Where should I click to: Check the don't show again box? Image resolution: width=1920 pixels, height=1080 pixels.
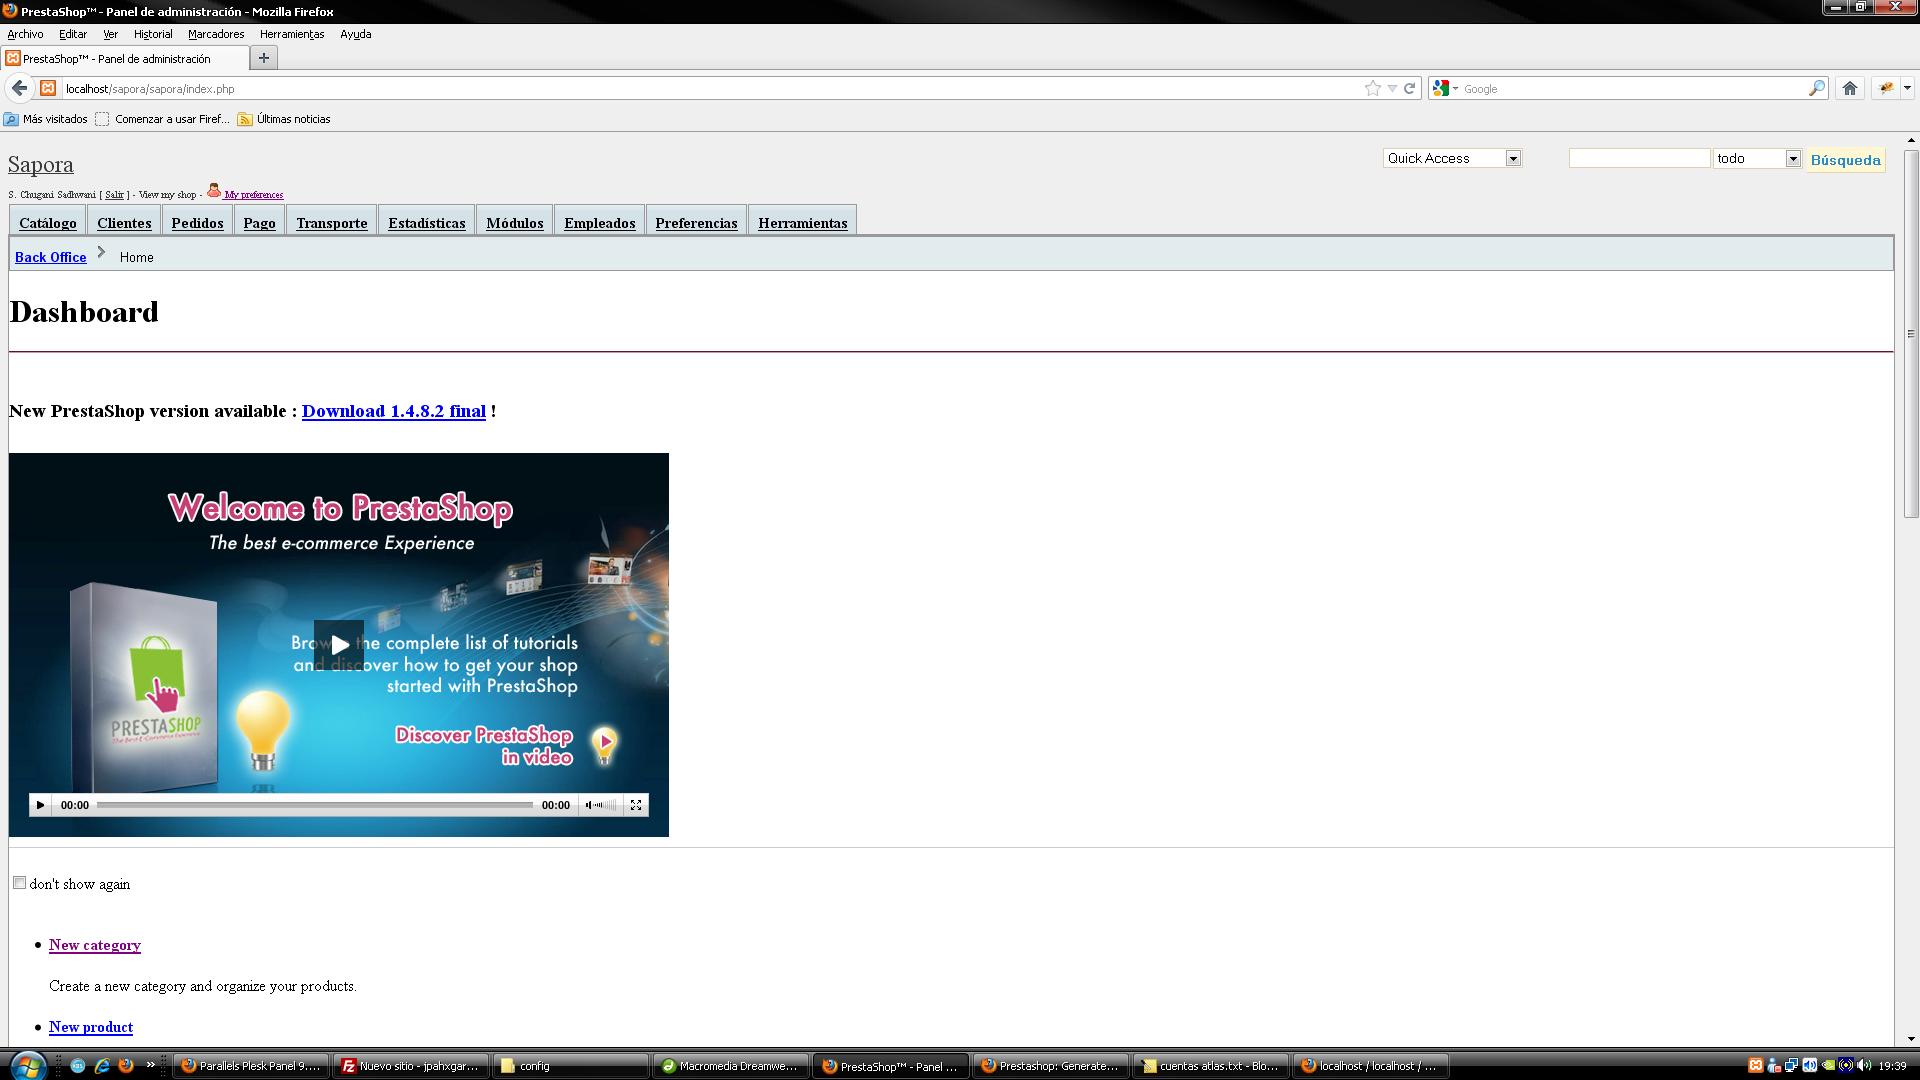[x=19, y=882]
